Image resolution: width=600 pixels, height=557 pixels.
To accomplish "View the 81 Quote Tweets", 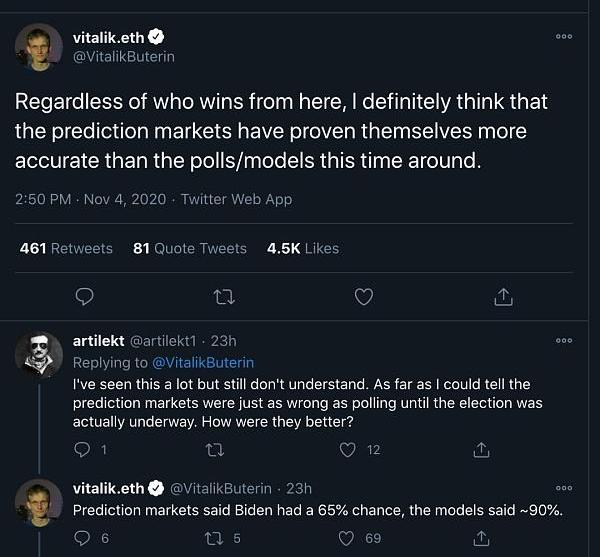I will pyautogui.click(x=189, y=248).
